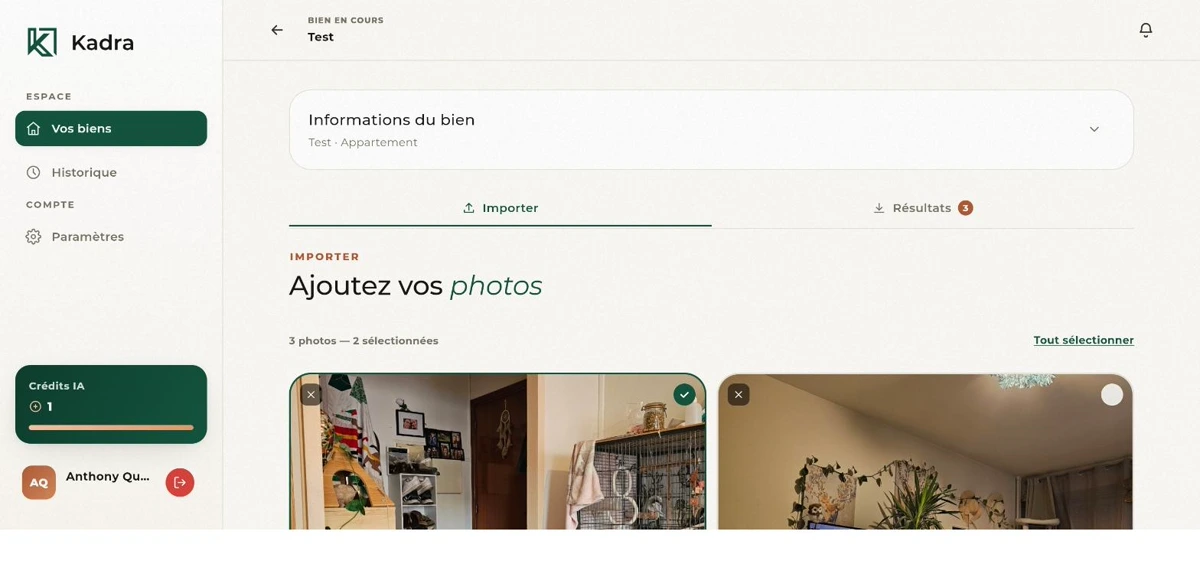Click the credits progress bar
The width and height of the screenshot is (1200, 577).
[x=111, y=427]
